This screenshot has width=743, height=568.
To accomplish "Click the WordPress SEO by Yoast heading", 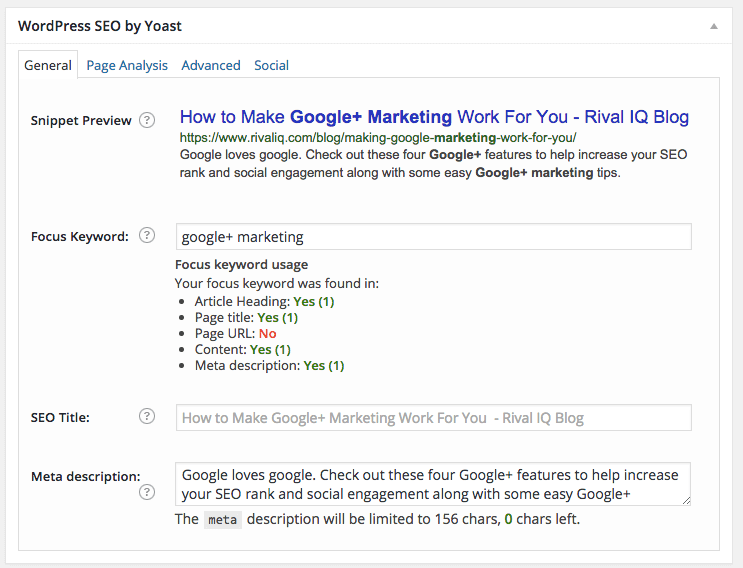I will point(100,26).
